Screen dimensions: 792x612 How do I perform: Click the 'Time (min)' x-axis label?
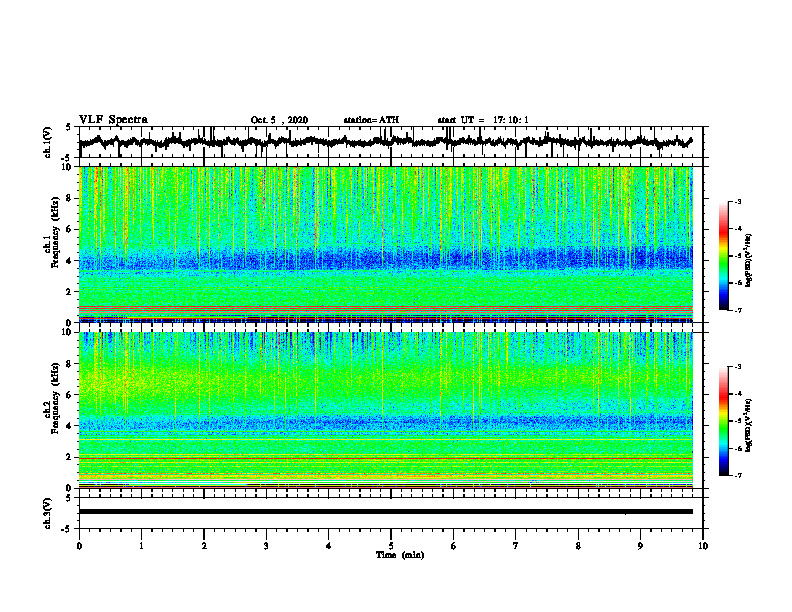(400, 555)
